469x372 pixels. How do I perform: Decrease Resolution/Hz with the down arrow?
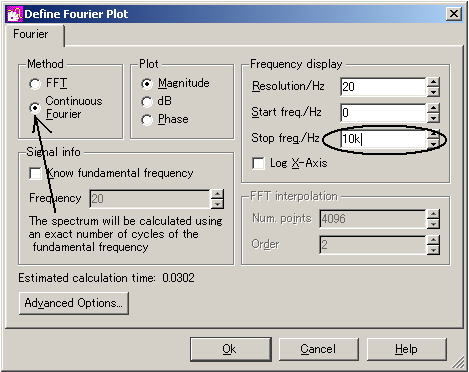pos(433,92)
